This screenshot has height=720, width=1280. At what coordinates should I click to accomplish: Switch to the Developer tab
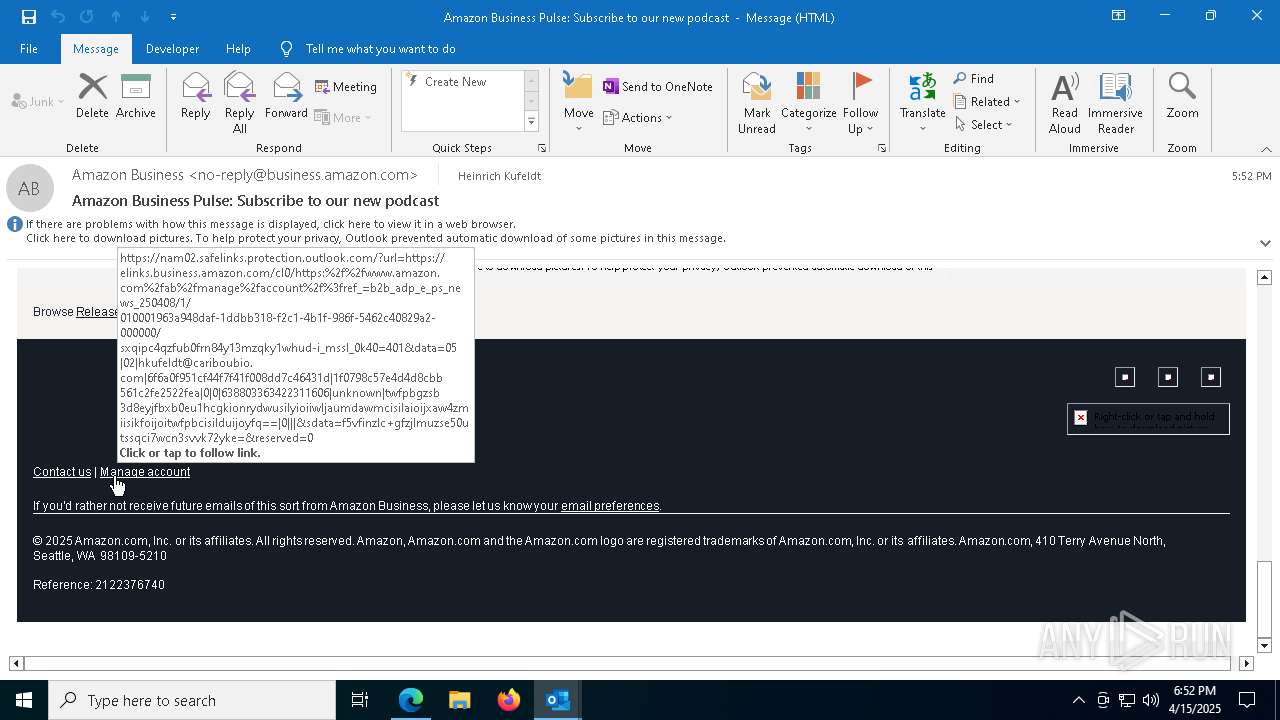point(172,49)
